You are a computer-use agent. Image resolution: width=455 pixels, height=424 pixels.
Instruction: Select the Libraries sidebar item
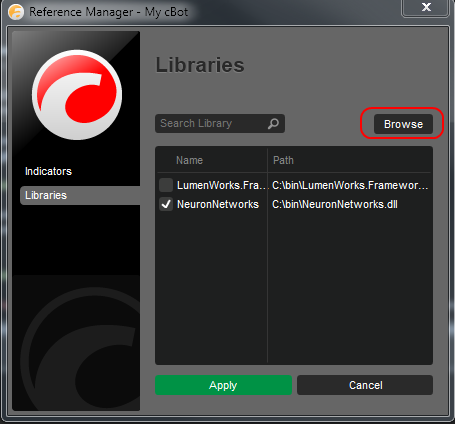(x=80, y=195)
